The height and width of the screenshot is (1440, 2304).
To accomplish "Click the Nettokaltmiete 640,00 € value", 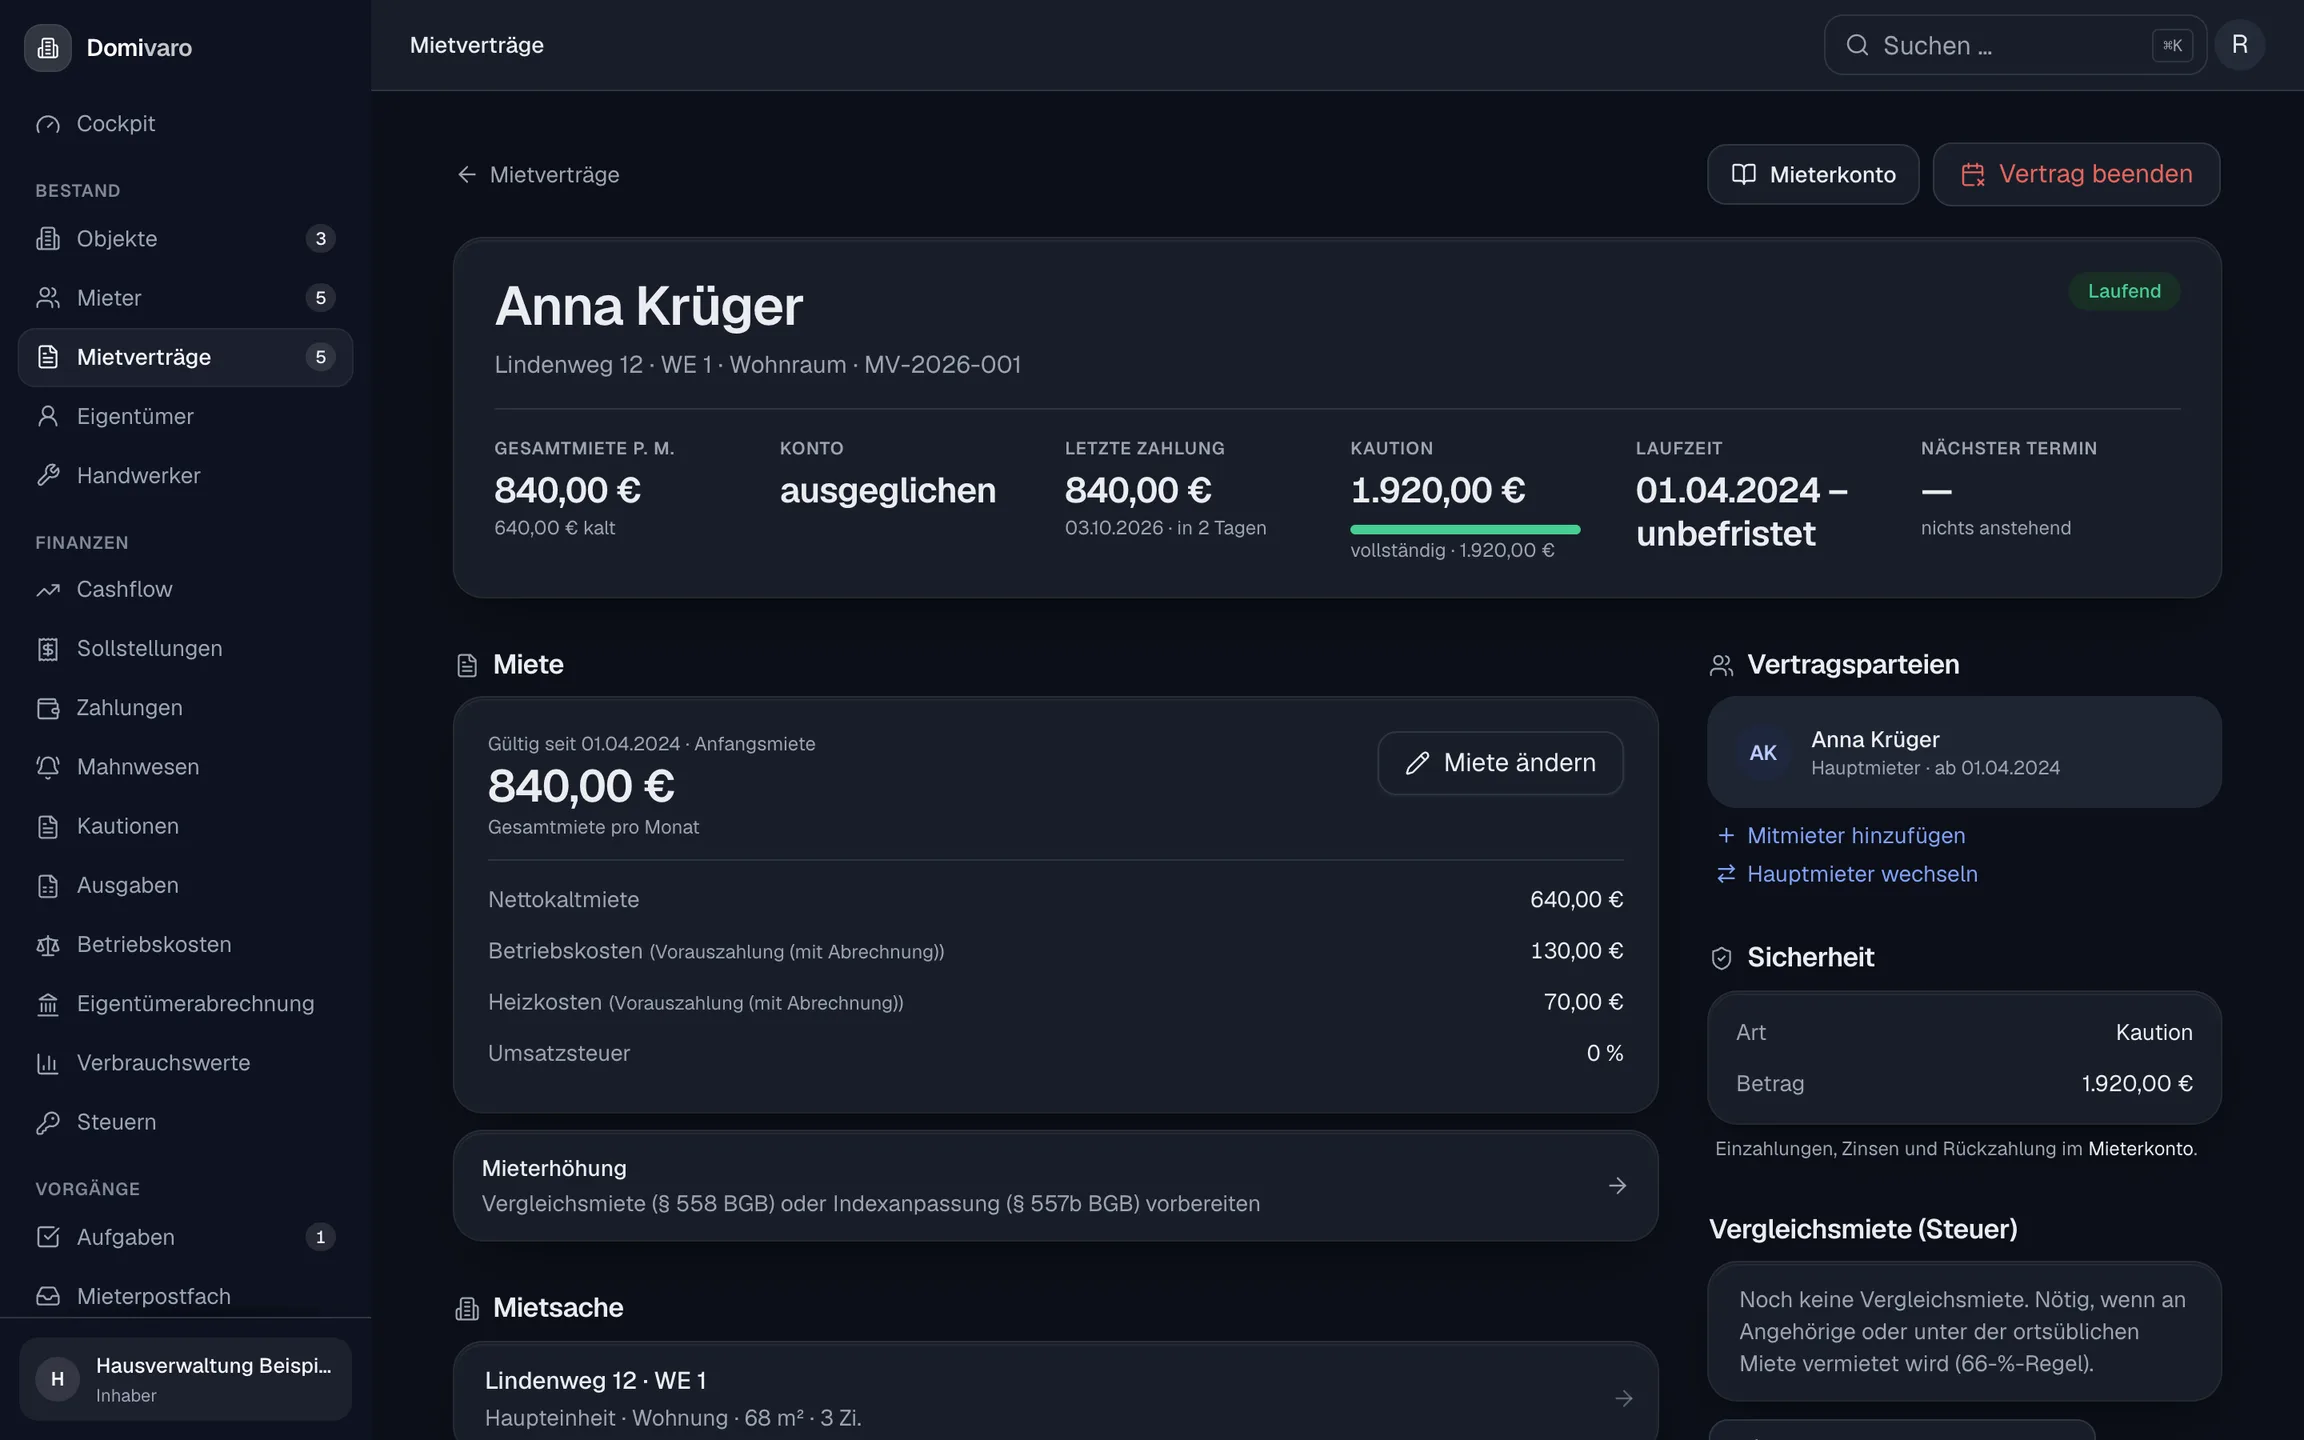I will tap(1576, 900).
